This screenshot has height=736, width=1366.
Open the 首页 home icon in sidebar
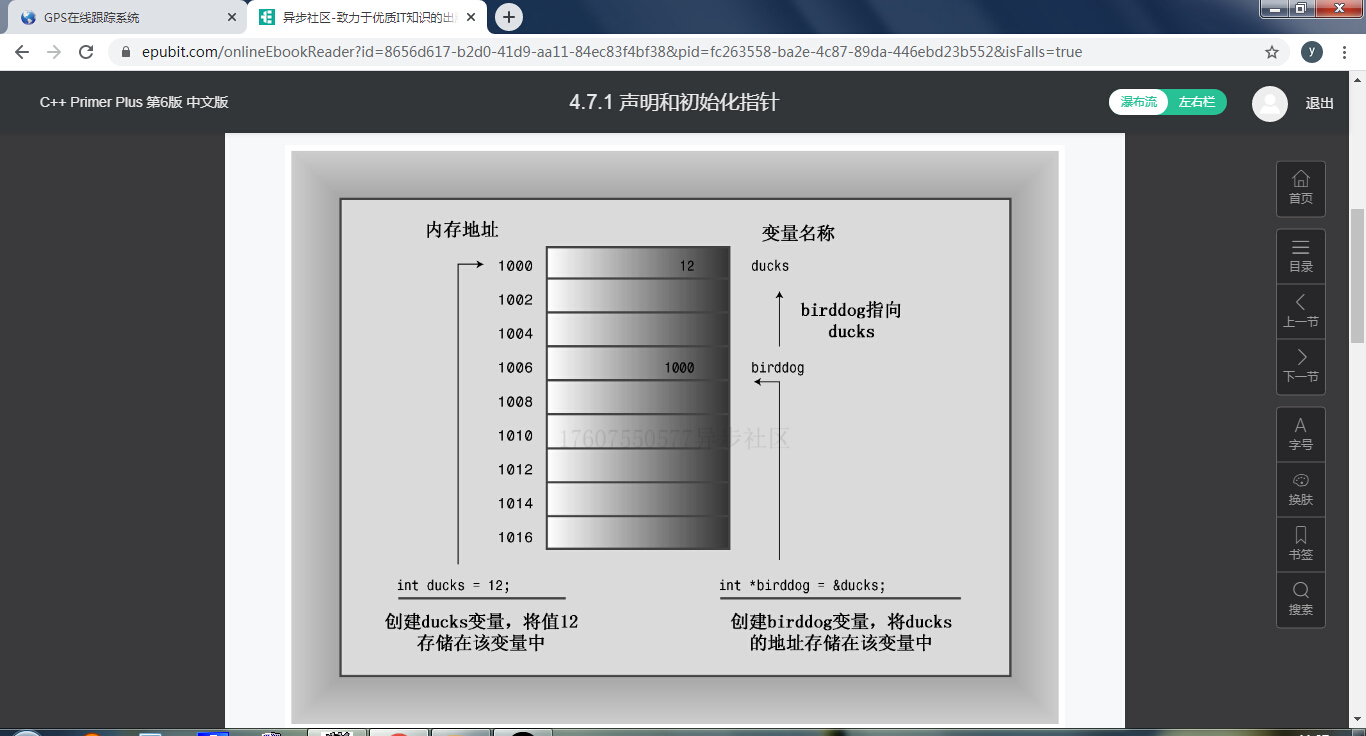tap(1300, 188)
